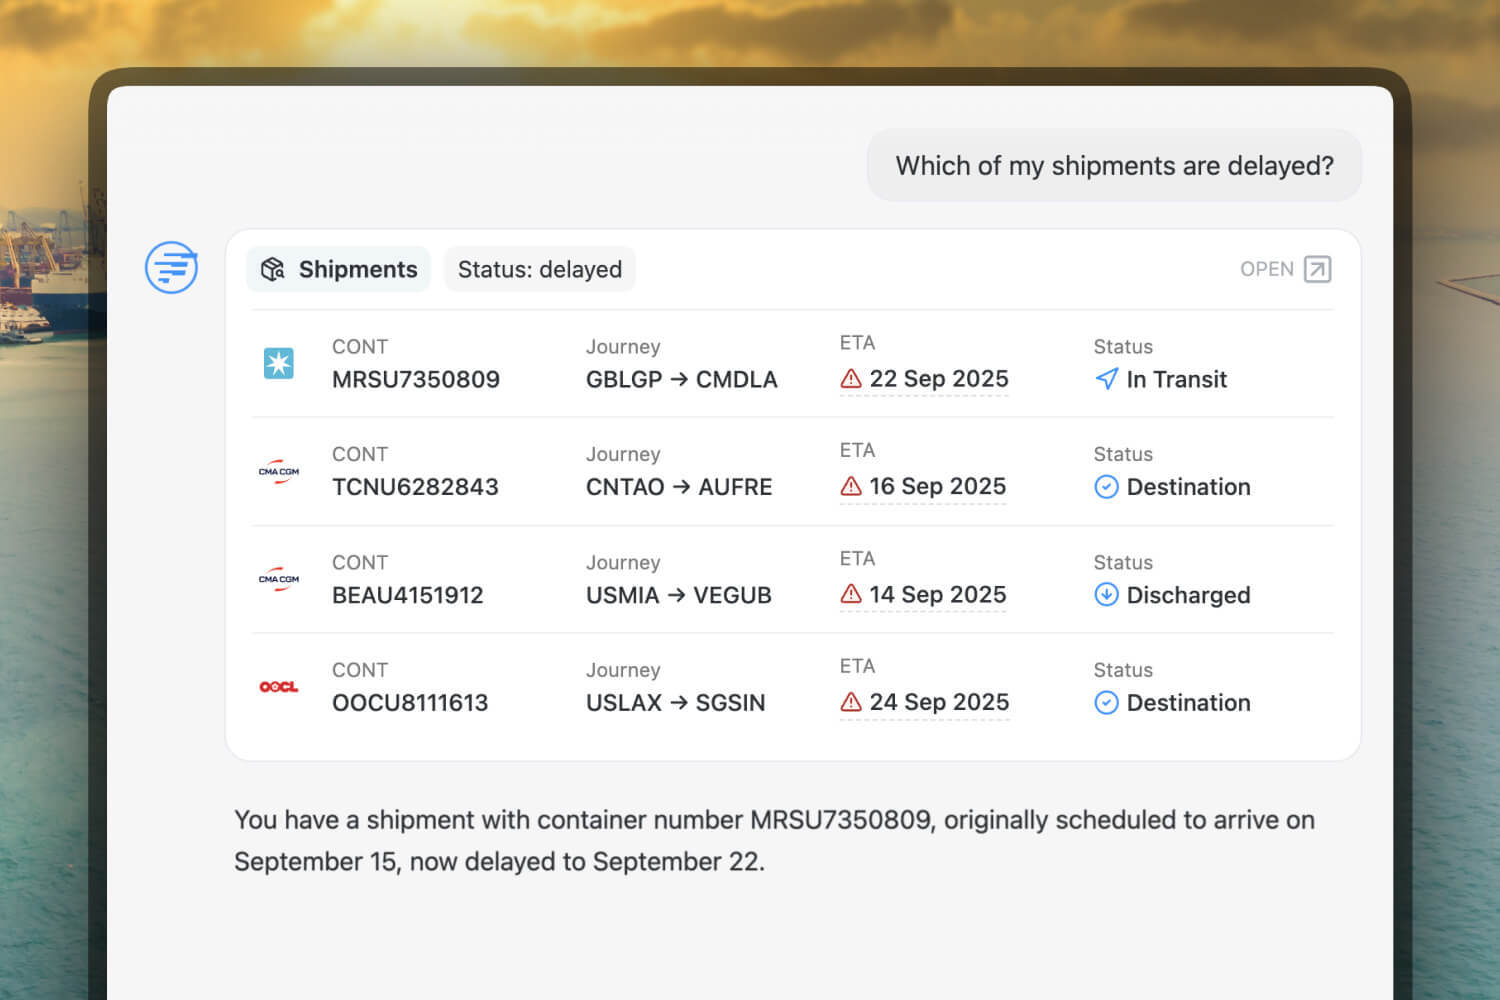Click warning triangle beside 14 Sep 2025
The image size is (1500, 1000).
coord(851,594)
